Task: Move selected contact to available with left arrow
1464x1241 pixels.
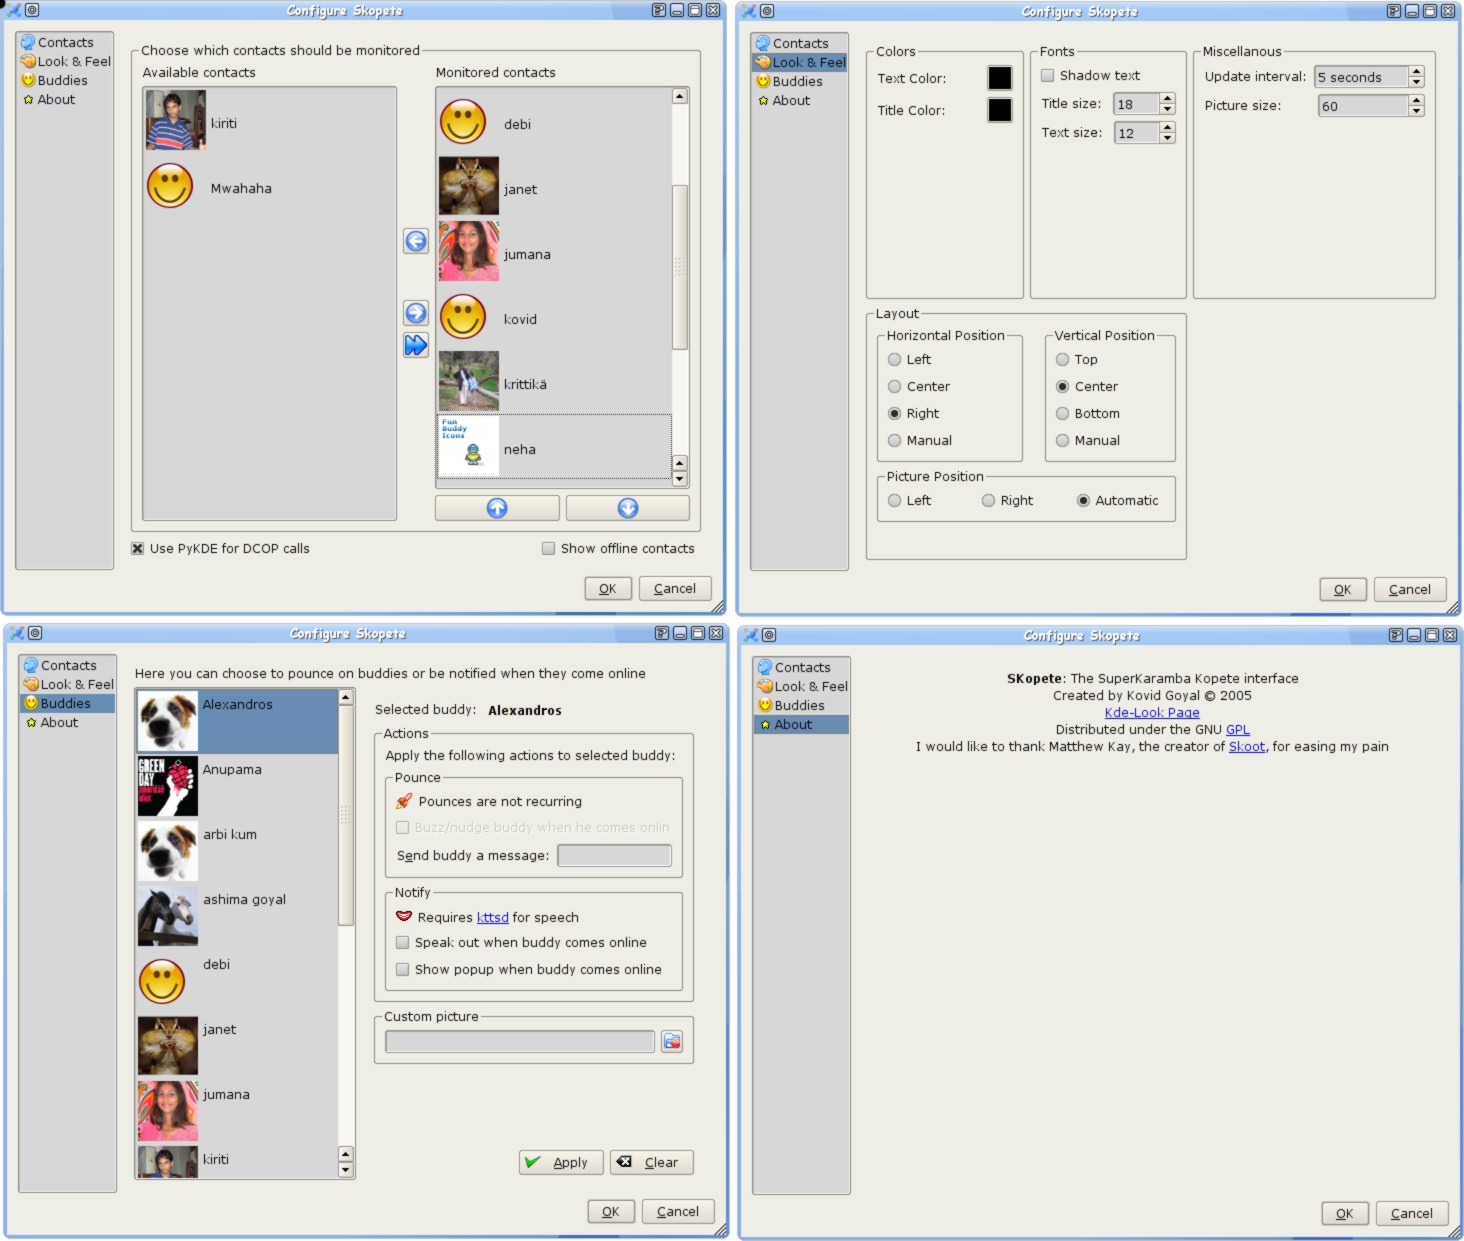Action: click(x=416, y=241)
